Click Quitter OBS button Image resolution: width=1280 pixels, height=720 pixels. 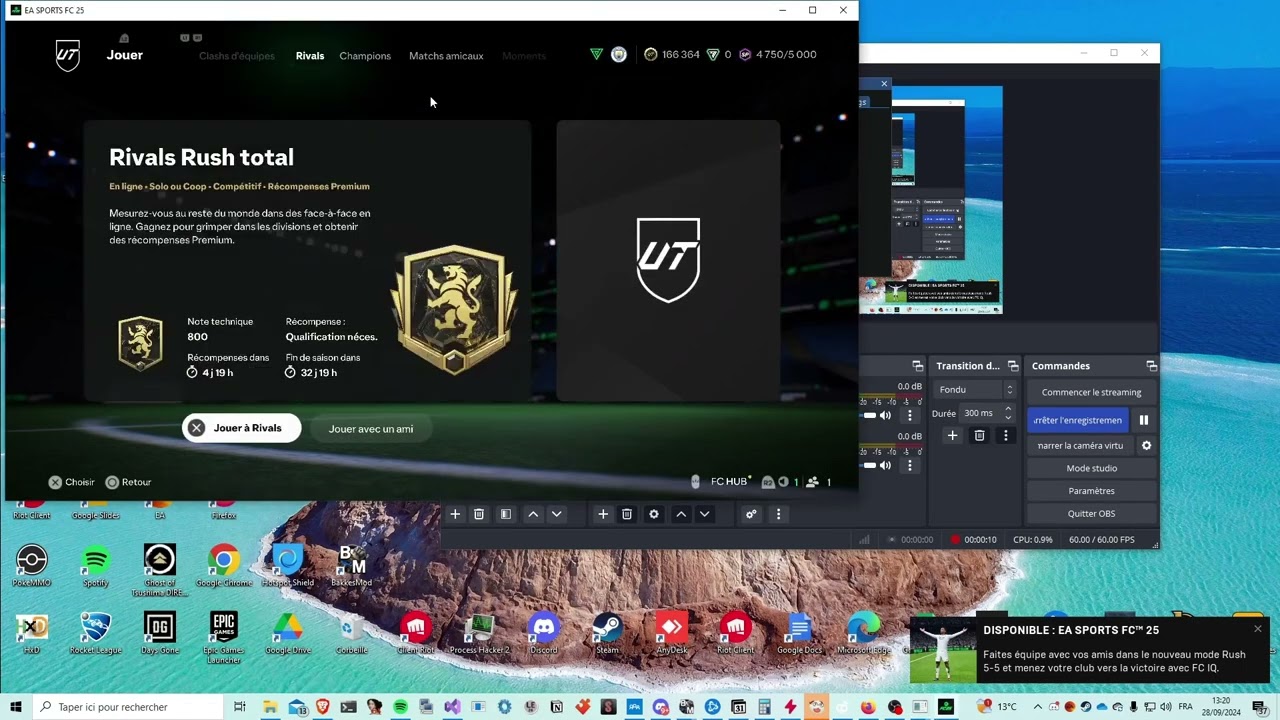pos(1091,514)
